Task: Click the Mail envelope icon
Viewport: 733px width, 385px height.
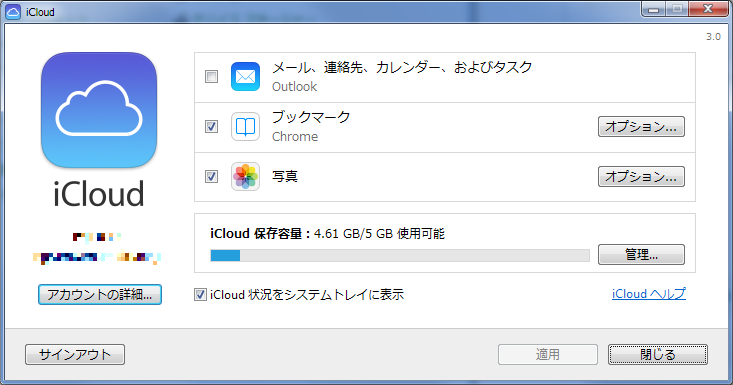Action: click(245, 77)
